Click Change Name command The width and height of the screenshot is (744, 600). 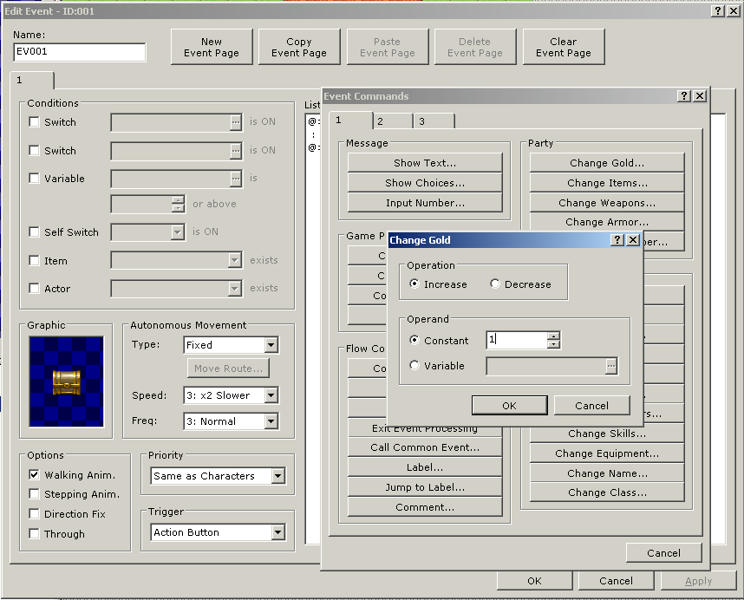tap(607, 473)
